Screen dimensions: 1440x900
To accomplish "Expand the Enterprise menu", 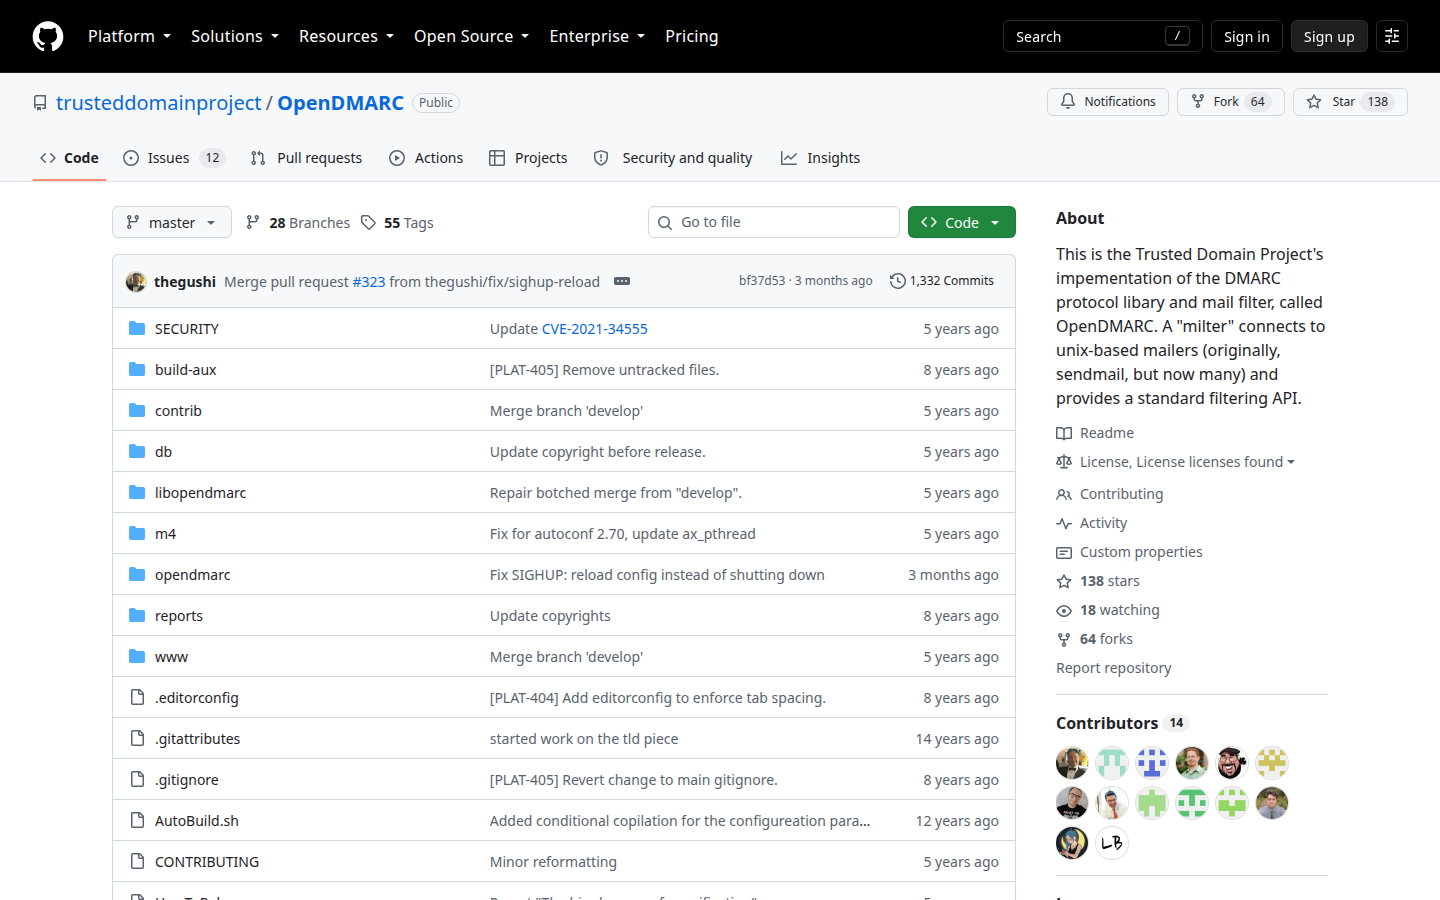I will point(597,36).
